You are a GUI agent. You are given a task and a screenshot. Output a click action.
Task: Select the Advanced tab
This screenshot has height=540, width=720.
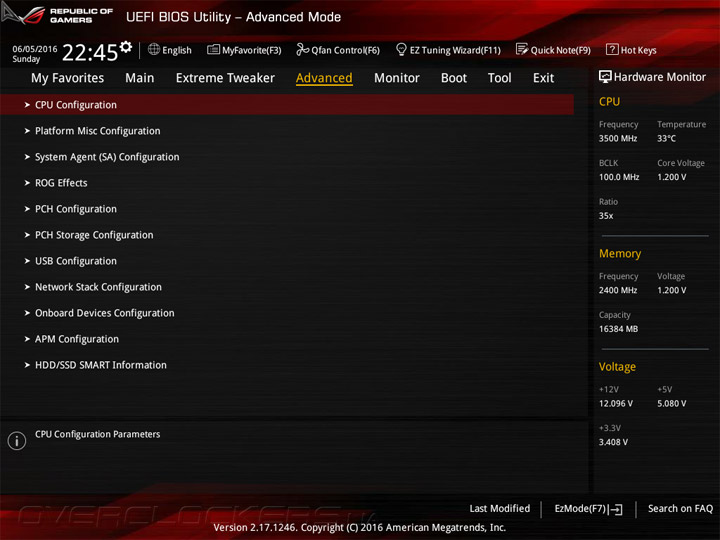324,78
